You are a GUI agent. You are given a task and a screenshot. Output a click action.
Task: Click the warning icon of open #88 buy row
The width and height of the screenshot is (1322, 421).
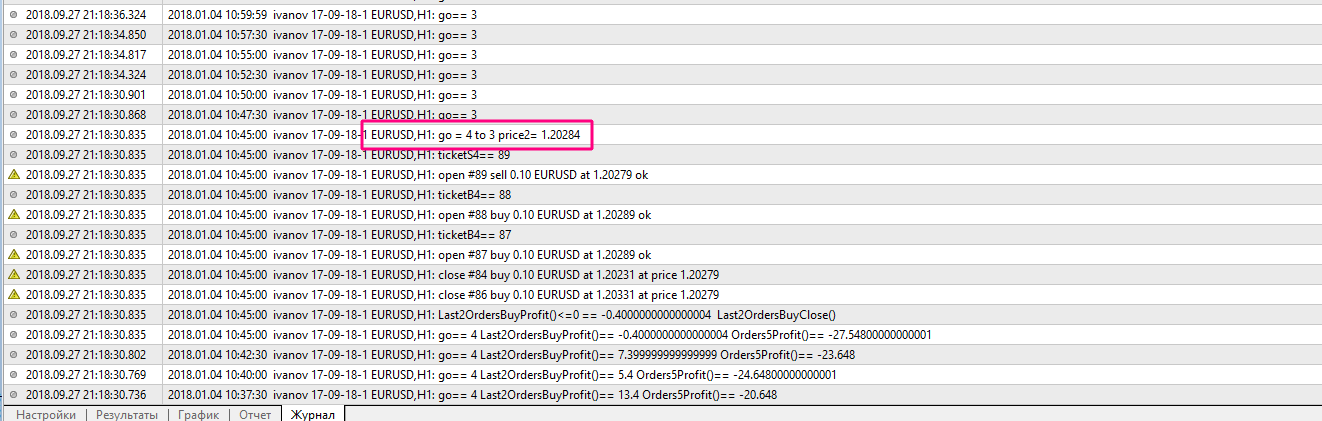pos(13,215)
